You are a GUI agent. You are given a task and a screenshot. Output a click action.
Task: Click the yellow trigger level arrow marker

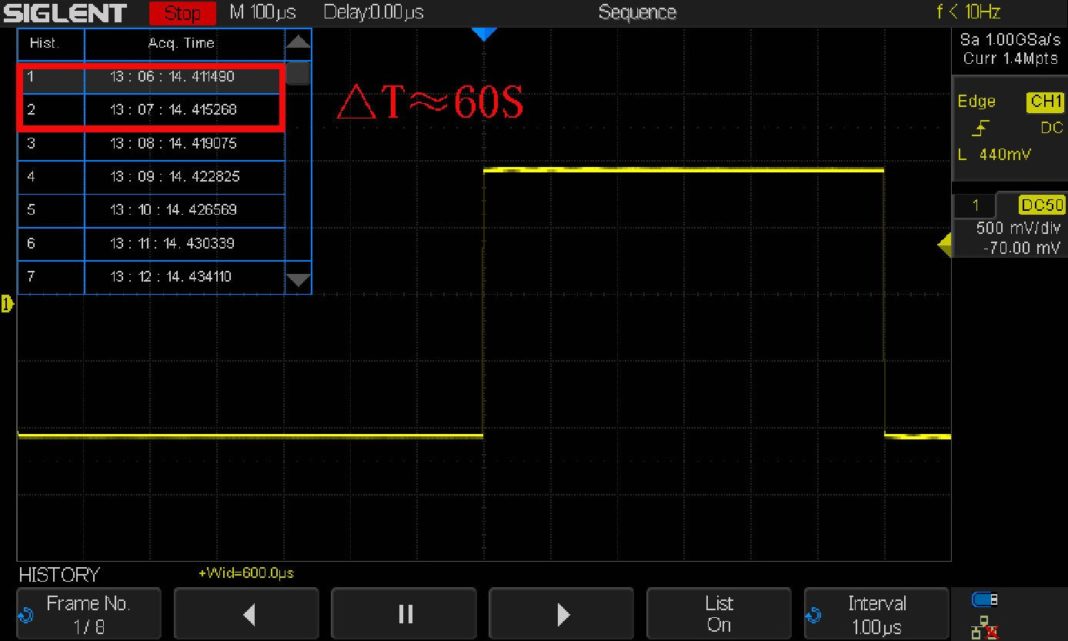(944, 243)
